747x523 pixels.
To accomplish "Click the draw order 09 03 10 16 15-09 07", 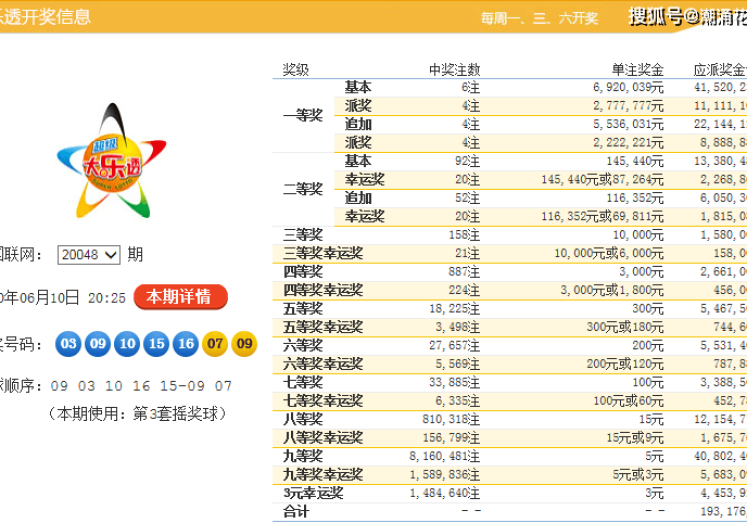I will (x=141, y=386).
